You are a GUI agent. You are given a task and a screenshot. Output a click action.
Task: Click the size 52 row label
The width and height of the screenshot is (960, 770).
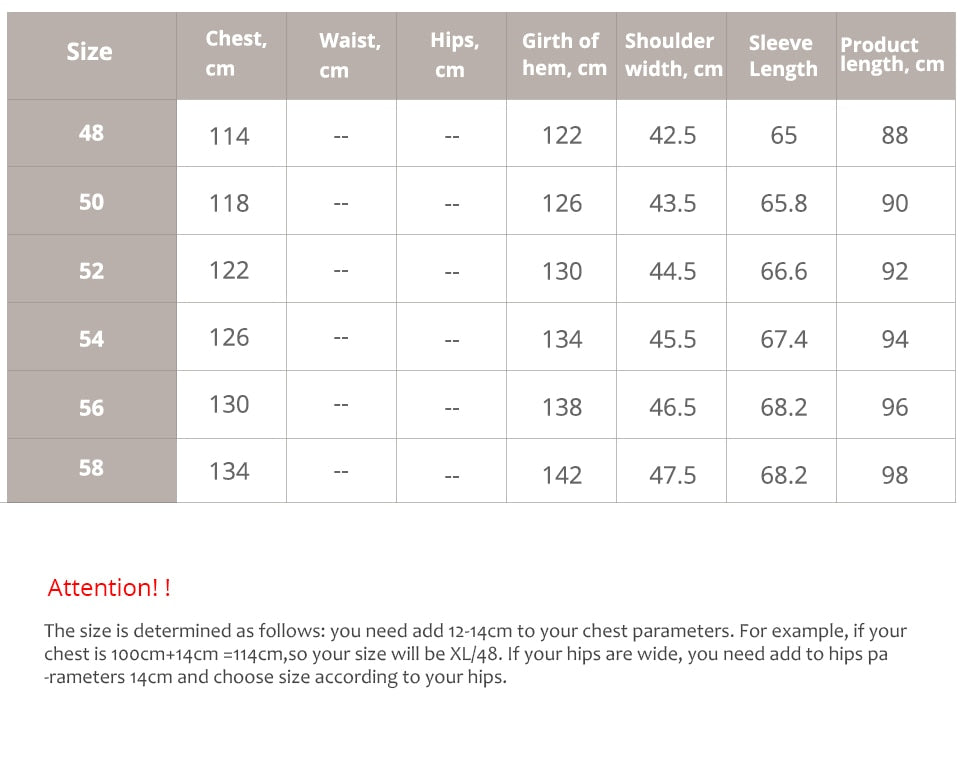coord(91,271)
